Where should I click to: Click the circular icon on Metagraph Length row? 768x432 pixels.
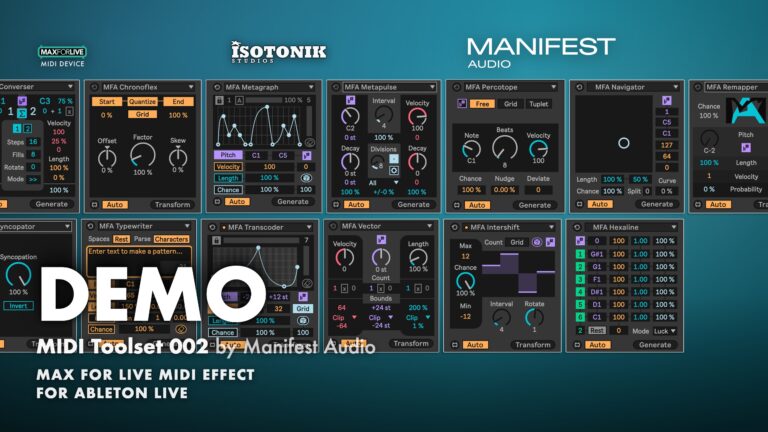(306, 178)
